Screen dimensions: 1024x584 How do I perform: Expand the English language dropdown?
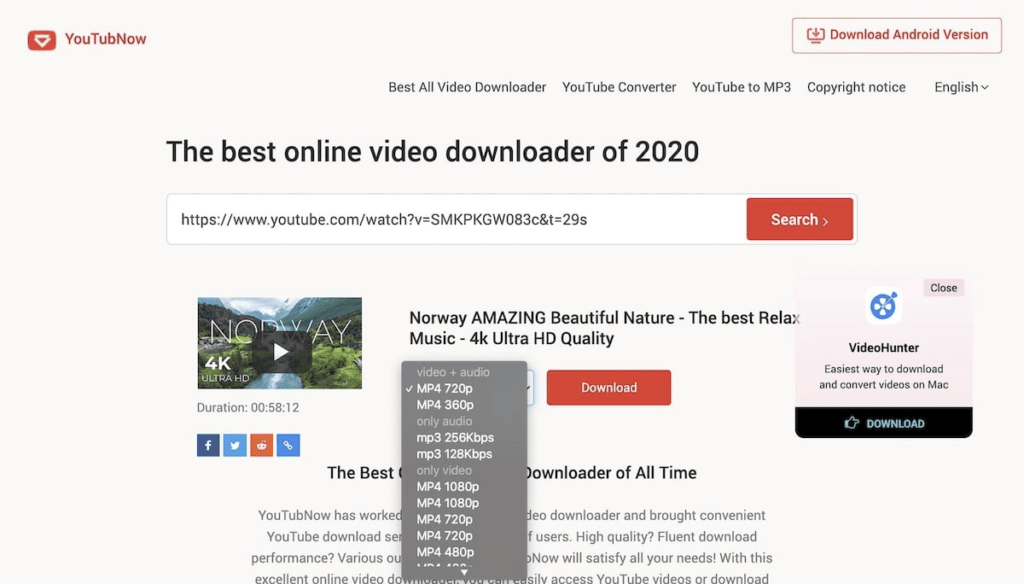point(961,87)
